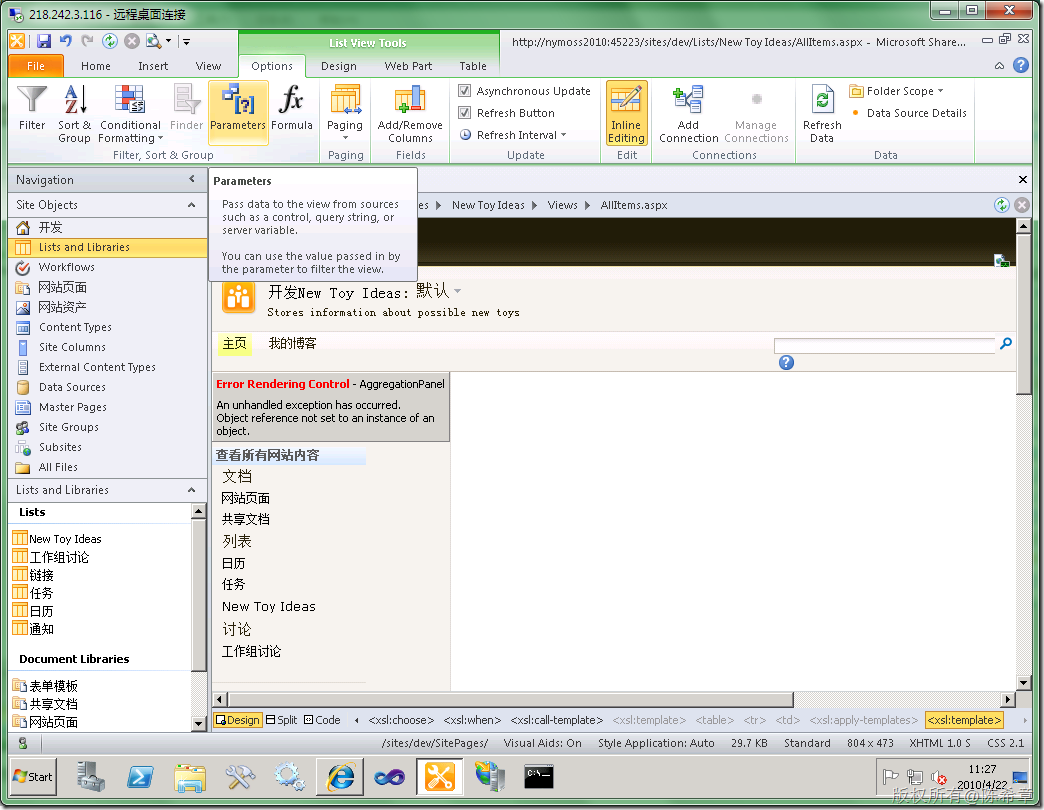Collapse Lists and Libraries panel

coord(192,489)
